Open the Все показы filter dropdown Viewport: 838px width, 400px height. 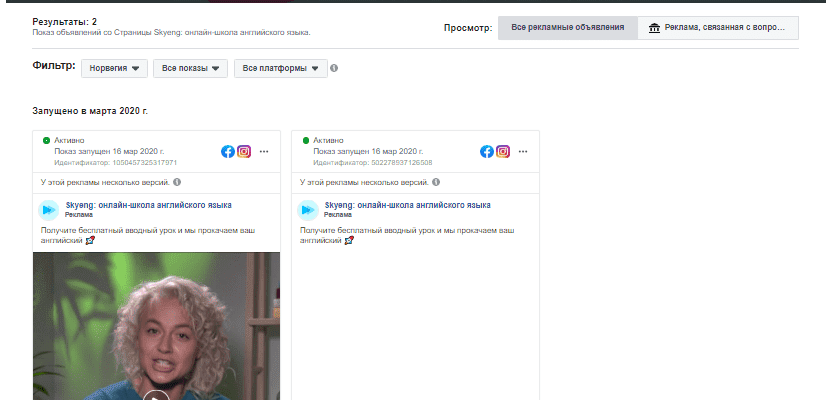(x=190, y=68)
